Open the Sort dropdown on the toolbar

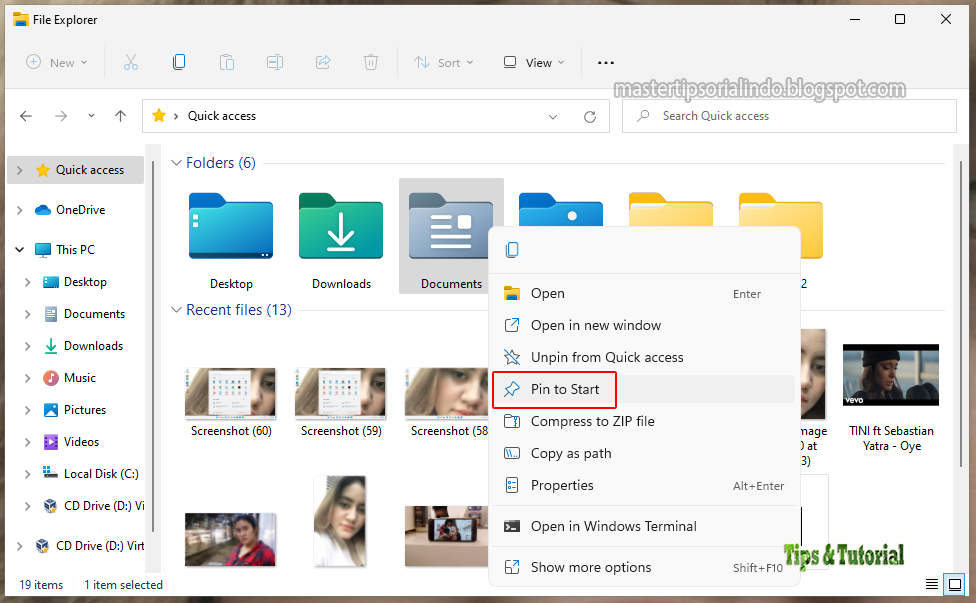(x=444, y=62)
